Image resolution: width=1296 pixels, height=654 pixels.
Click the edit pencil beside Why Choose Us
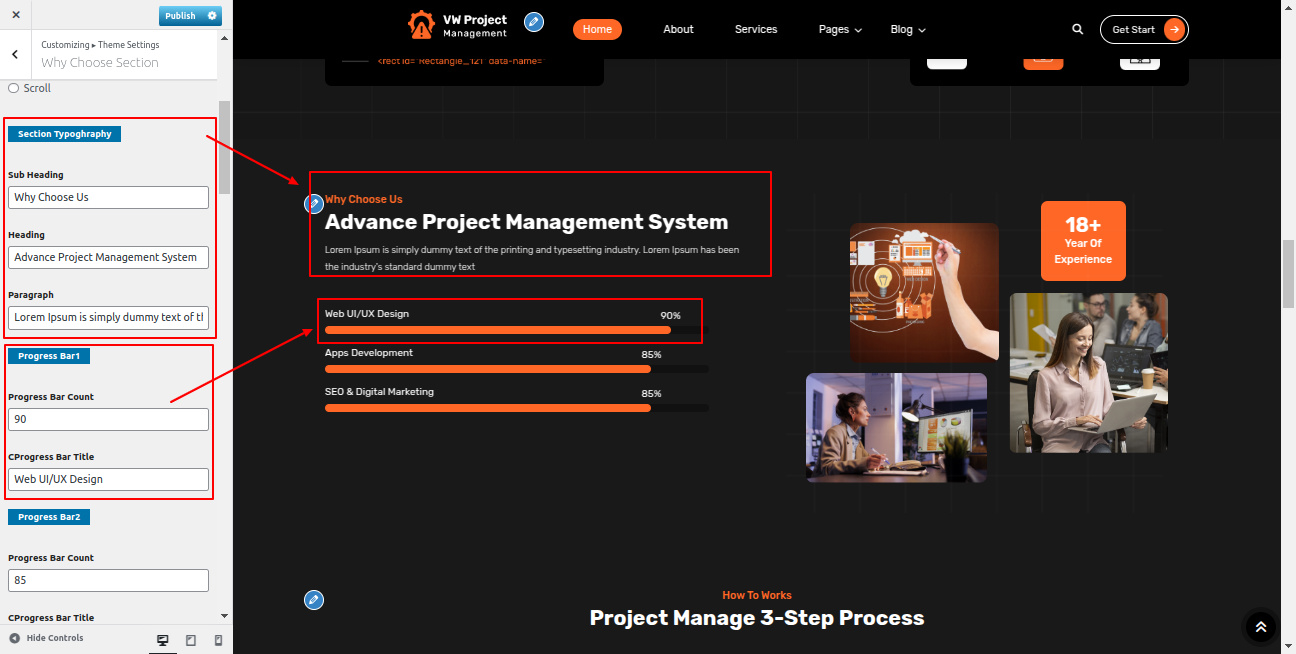[314, 204]
